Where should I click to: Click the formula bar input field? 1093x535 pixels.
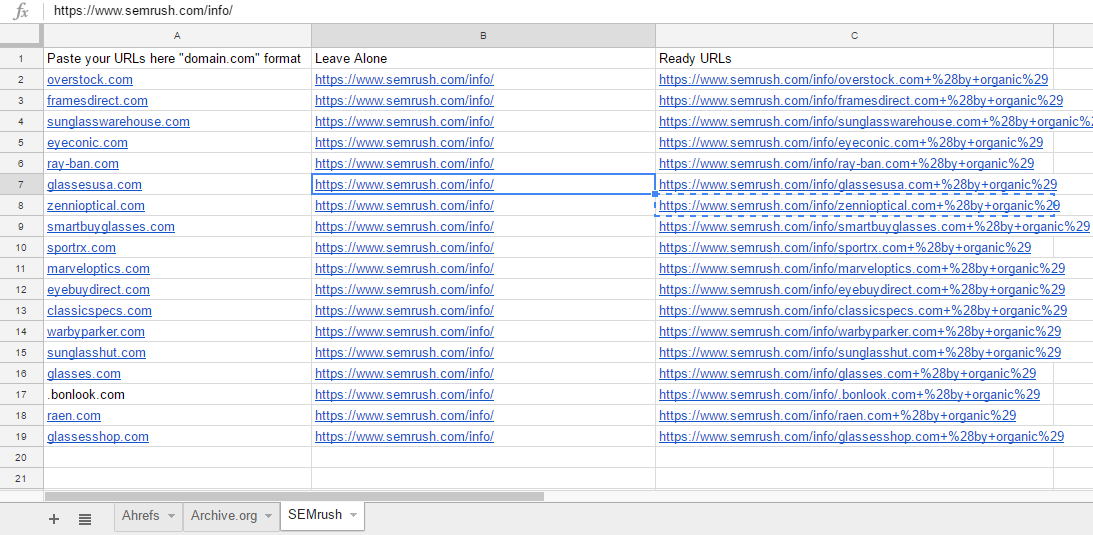[568, 11]
